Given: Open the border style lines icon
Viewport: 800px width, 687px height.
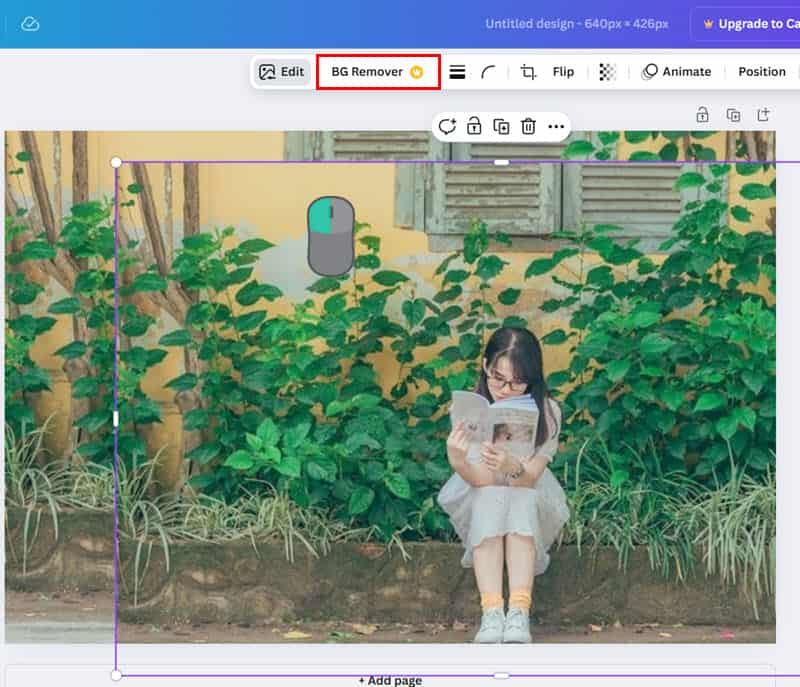Looking at the screenshot, I should tap(457, 72).
